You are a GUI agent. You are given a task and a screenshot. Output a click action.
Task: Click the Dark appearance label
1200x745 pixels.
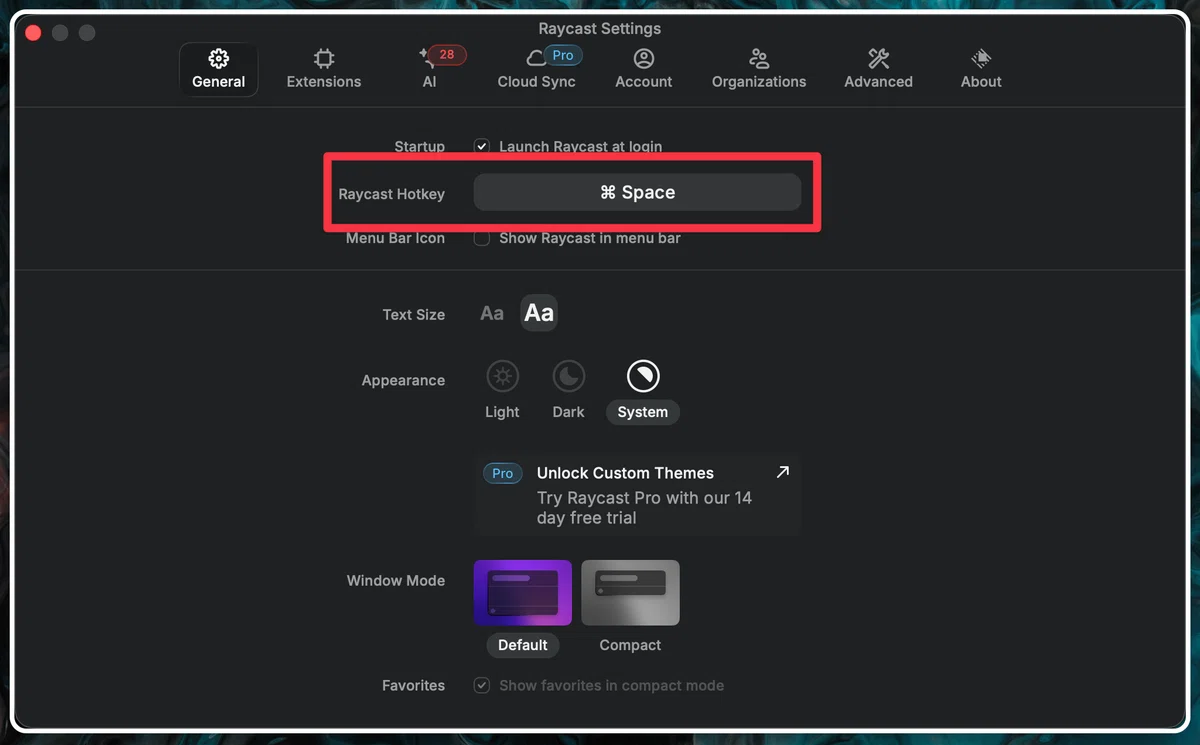coord(568,412)
